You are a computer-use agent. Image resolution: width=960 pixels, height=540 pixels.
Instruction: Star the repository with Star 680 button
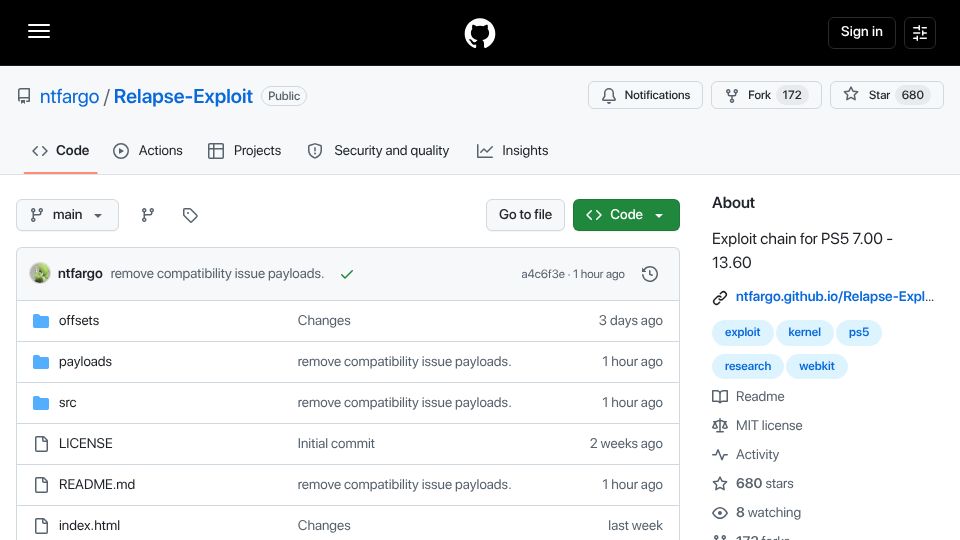887,95
